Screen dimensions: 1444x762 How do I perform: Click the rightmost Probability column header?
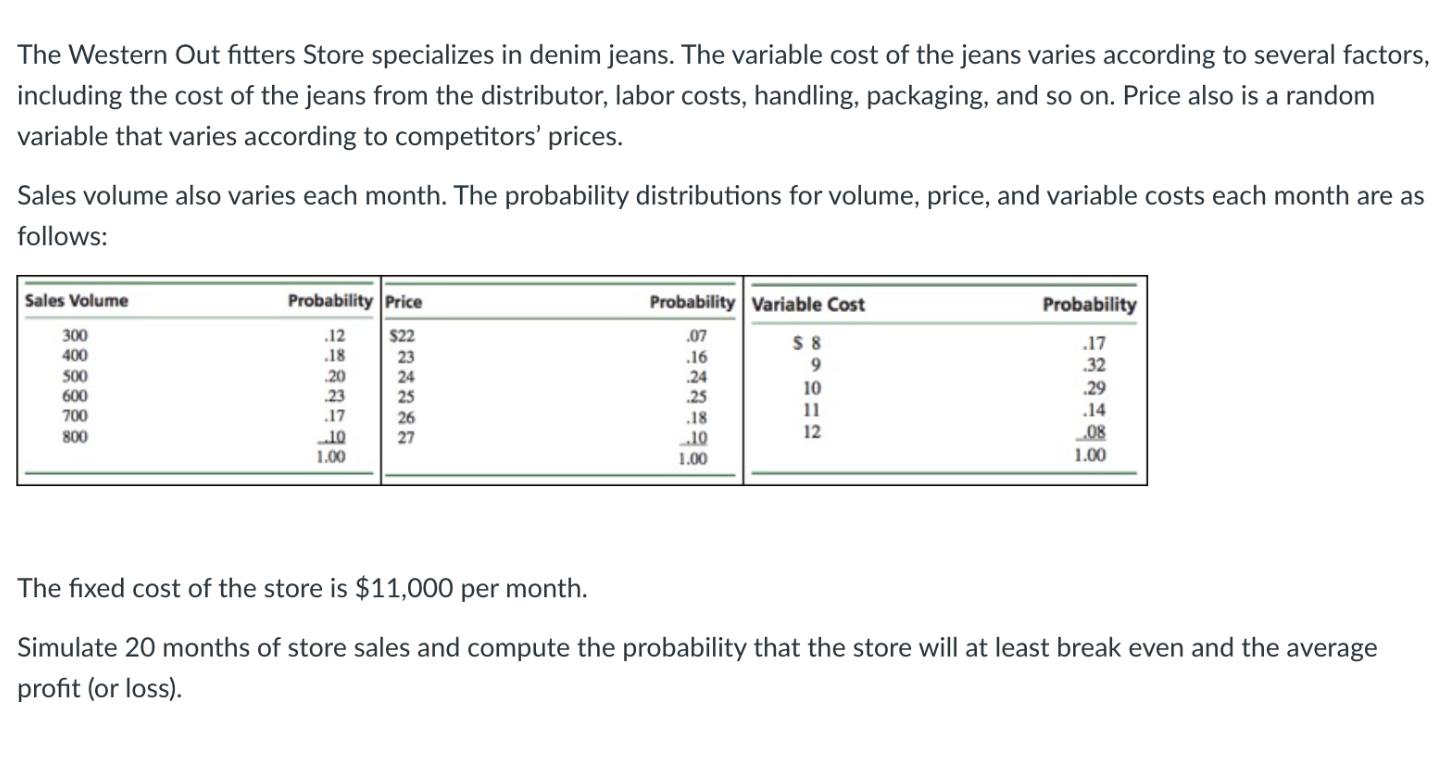(1088, 304)
